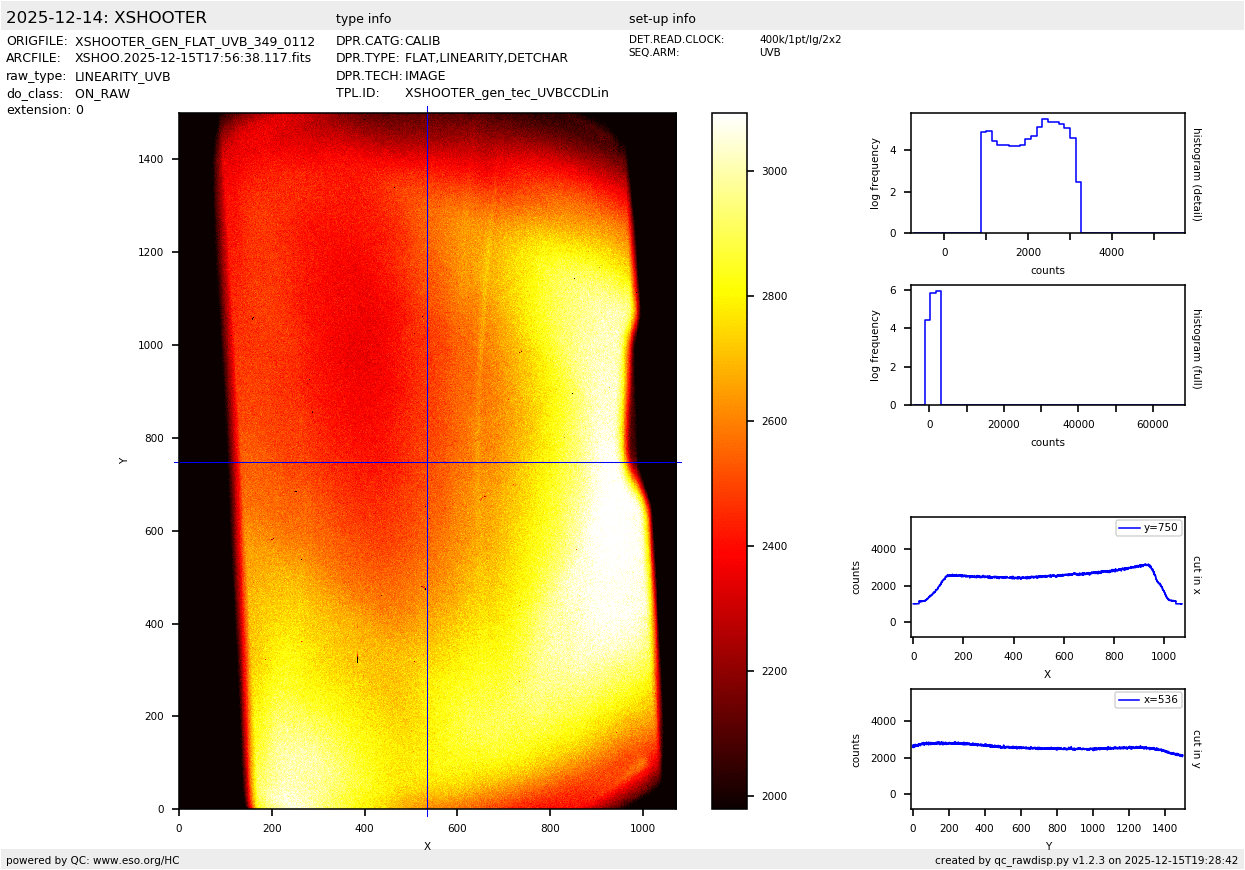
Task: Click the blue horizontal cut line on image
Action: coord(300,462)
